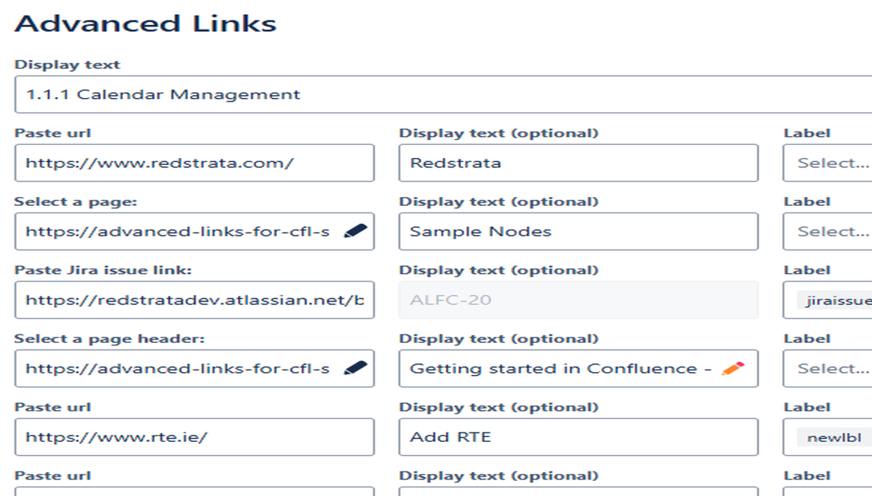The width and height of the screenshot is (872, 496).
Task: Click the Paste url field containing redstrata.com
Action: [x=194, y=163]
